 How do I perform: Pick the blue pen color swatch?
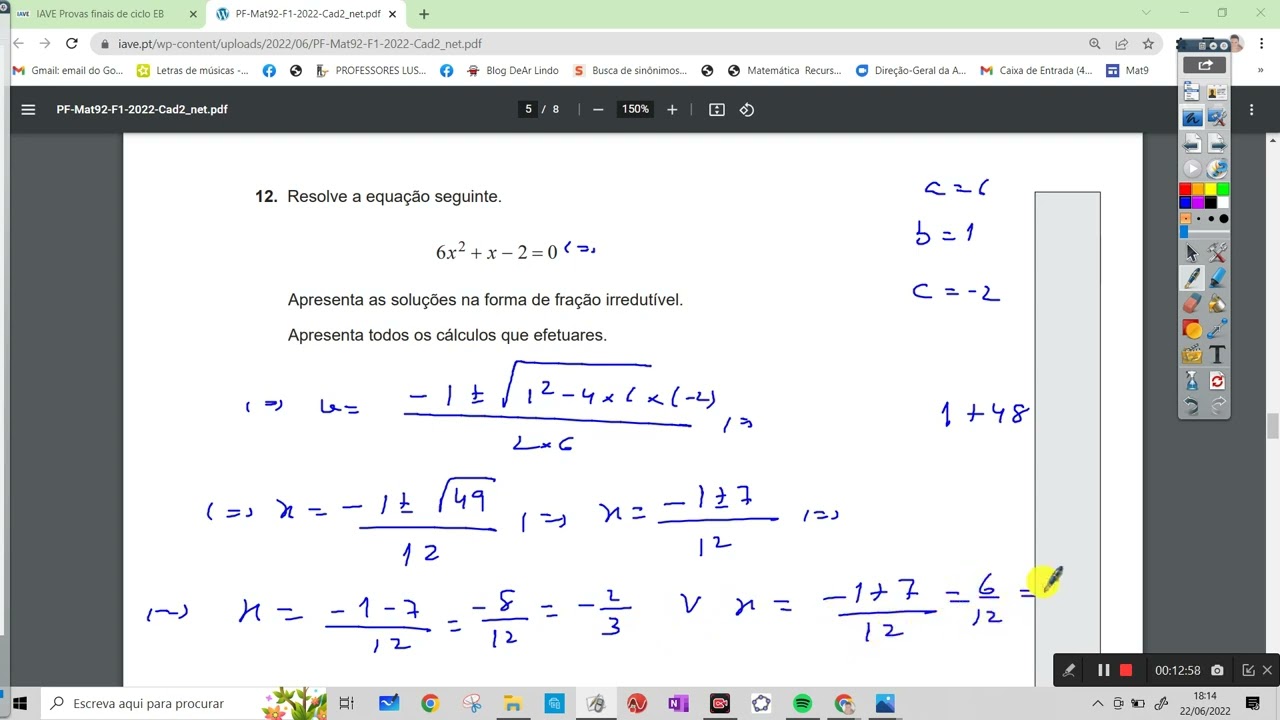coord(1185,202)
